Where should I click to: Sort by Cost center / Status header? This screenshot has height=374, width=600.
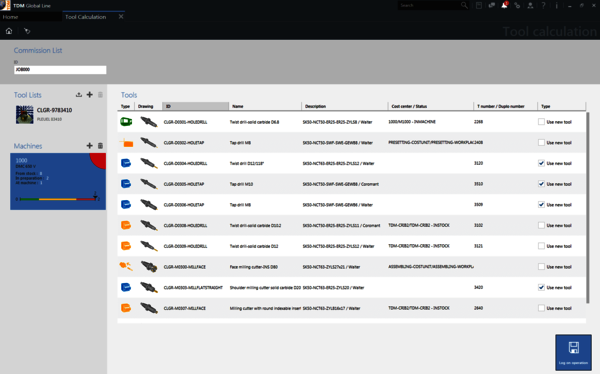coord(430,106)
